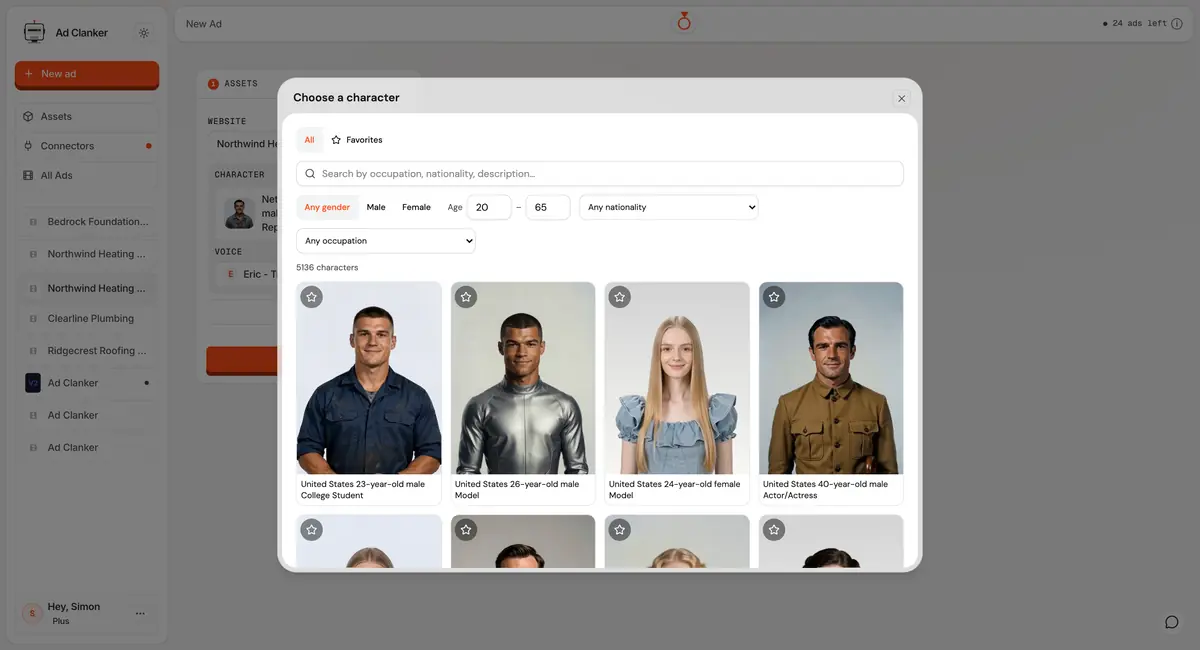This screenshot has height=650, width=1200.
Task: Click the minimum age field showing 20
Action: click(x=489, y=207)
